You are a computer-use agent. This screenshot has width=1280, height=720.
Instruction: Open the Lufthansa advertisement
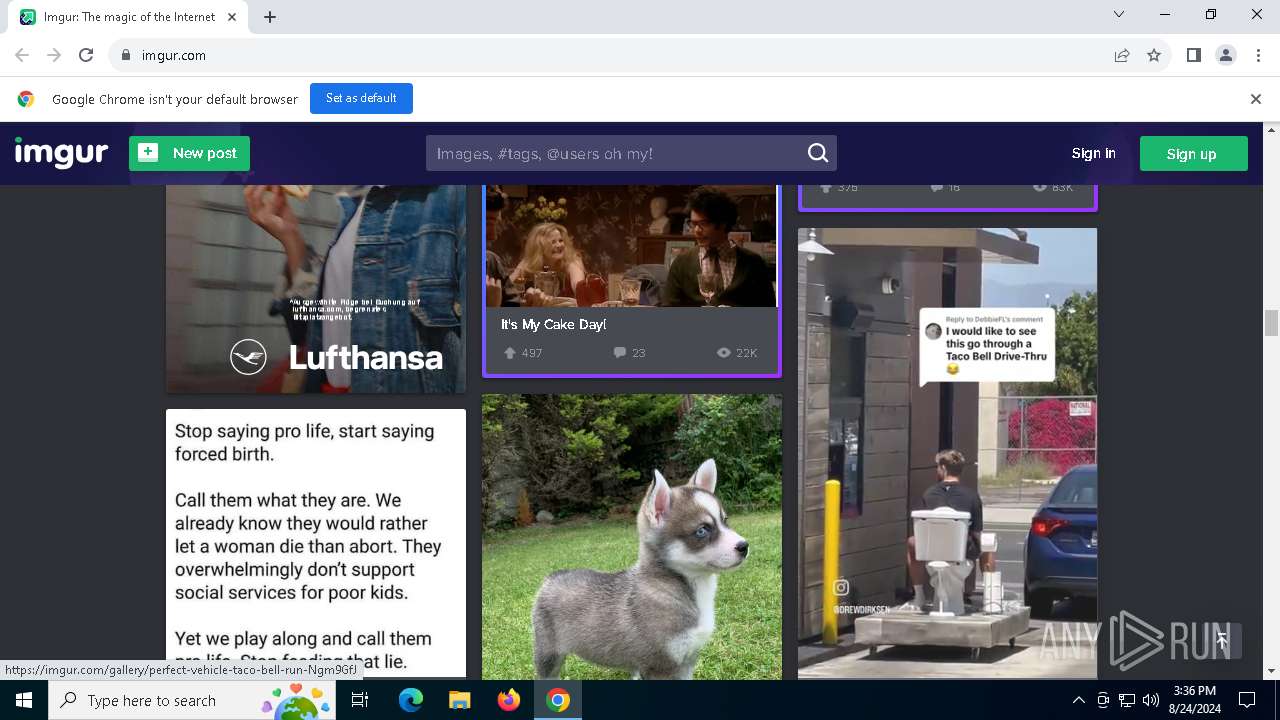[x=316, y=289]
